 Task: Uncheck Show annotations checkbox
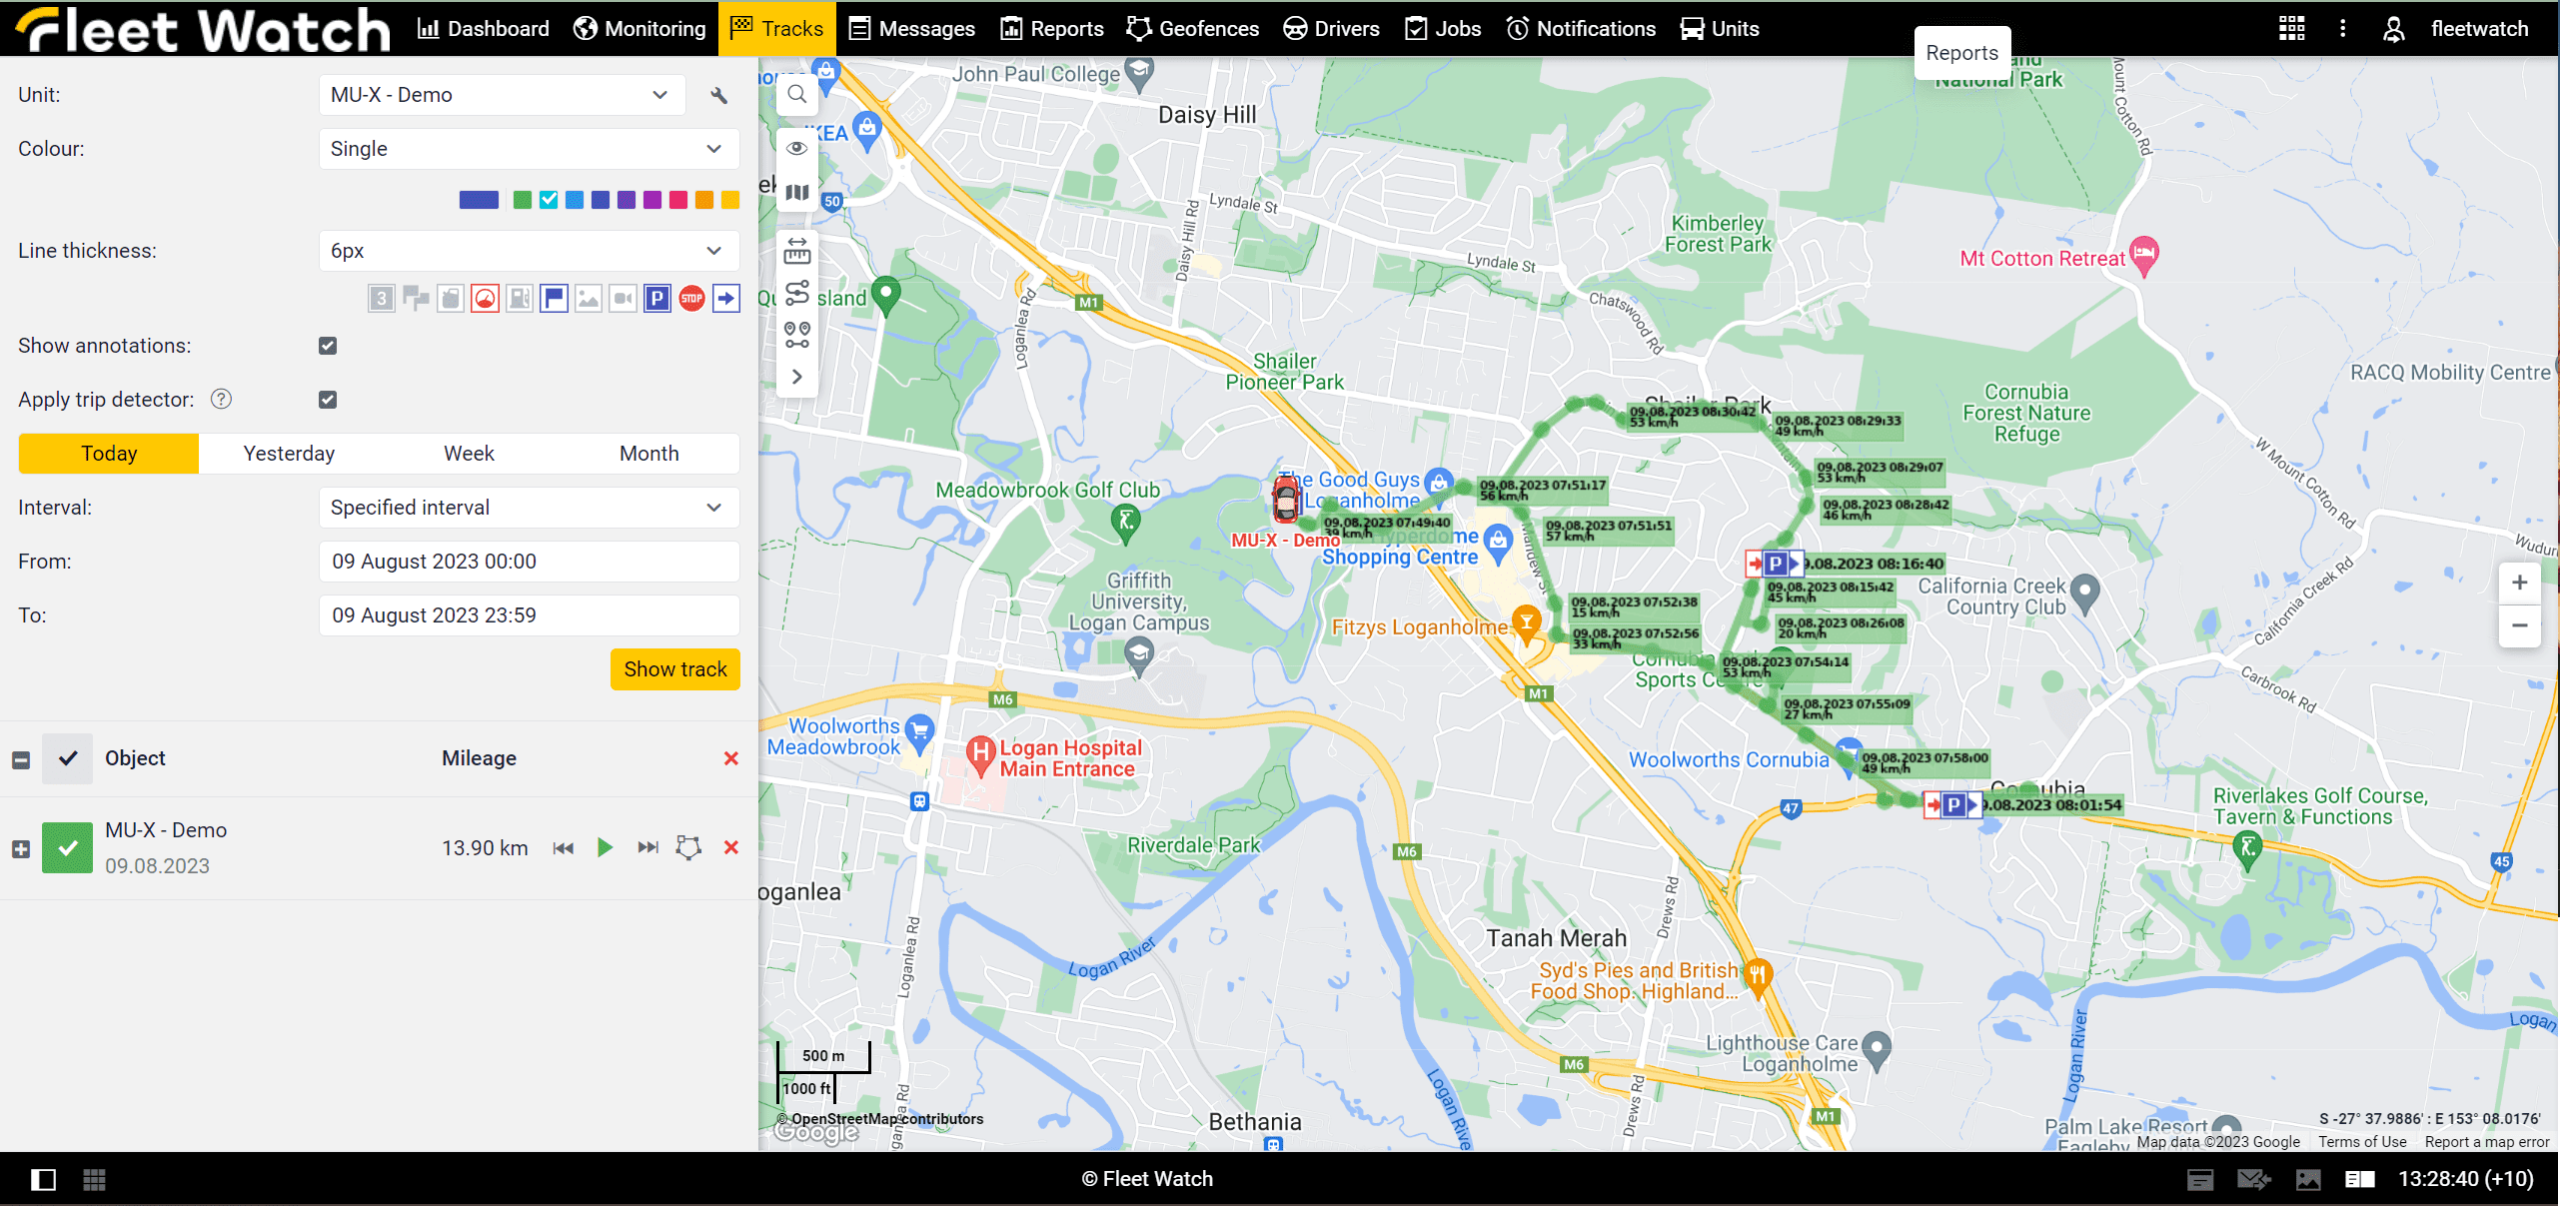click(x=328, y=346)
